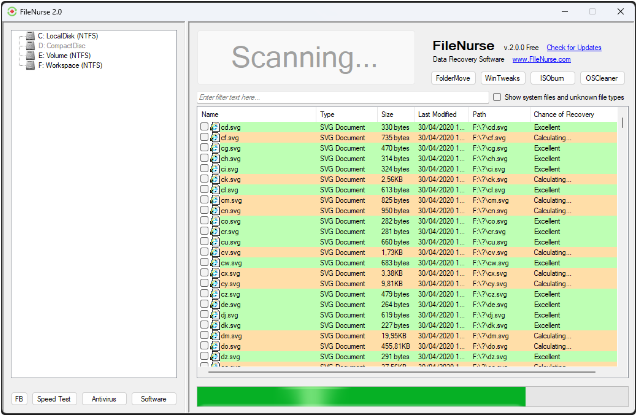Tick the checkbox for cf.svg
This screenshot has width=637, height=416.
coord(204,137)
